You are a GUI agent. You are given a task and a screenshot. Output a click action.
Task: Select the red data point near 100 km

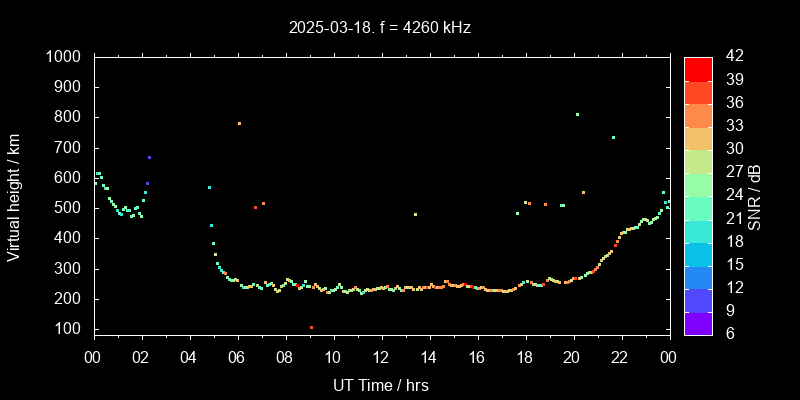coord(311,327)
